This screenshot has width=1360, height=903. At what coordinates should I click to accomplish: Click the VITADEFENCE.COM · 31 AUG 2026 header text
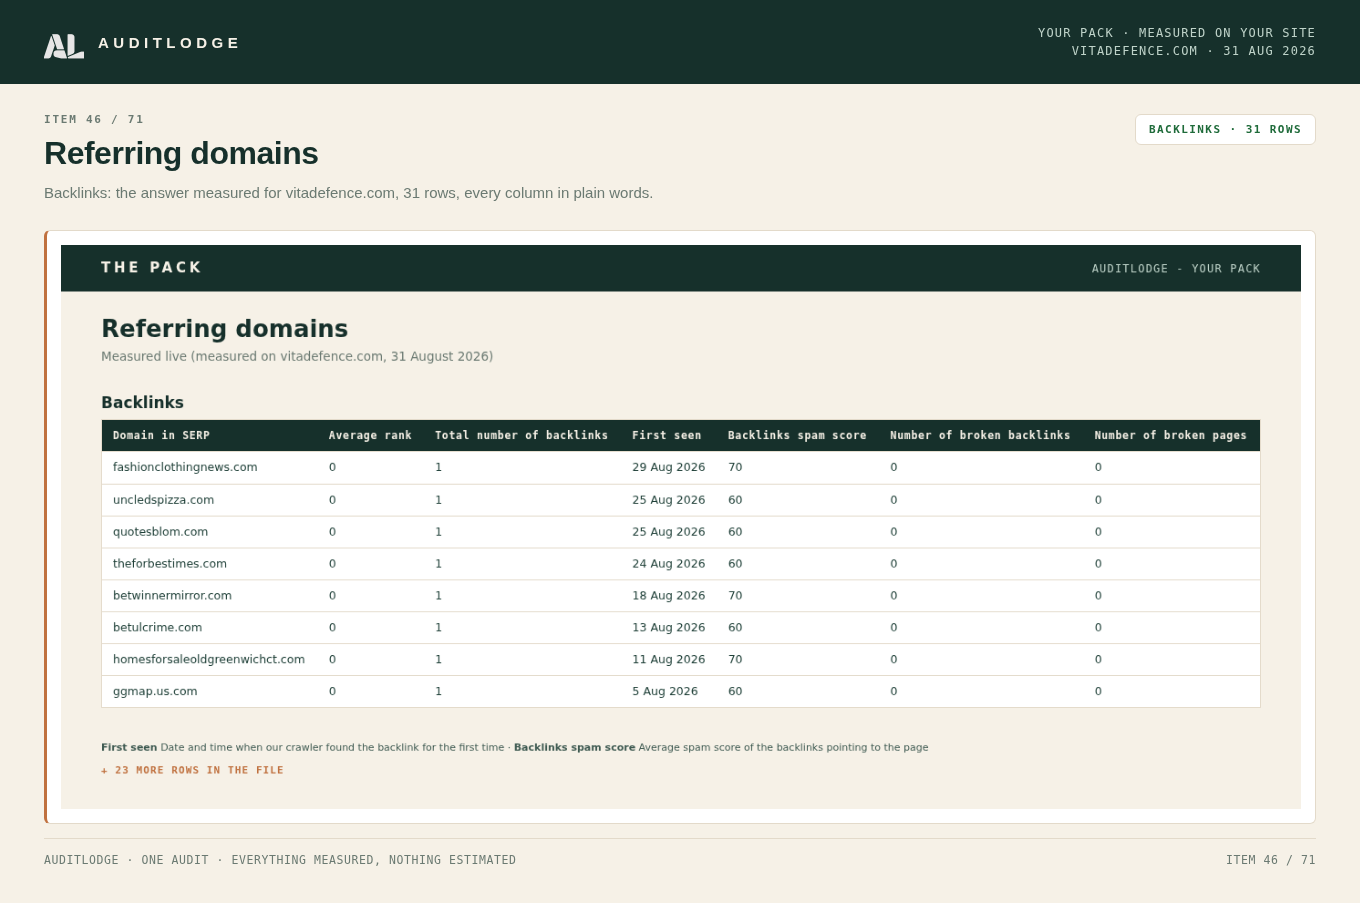pos(1194,51)
